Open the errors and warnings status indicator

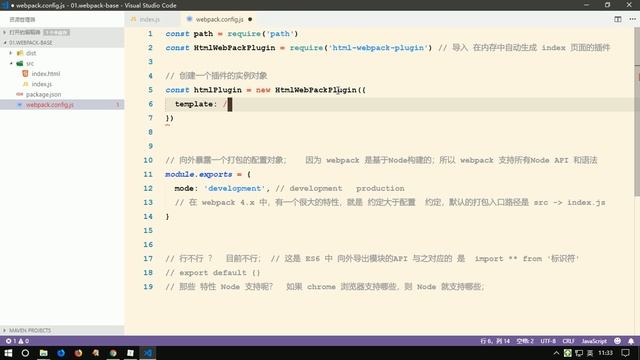[x=17, y=341]
